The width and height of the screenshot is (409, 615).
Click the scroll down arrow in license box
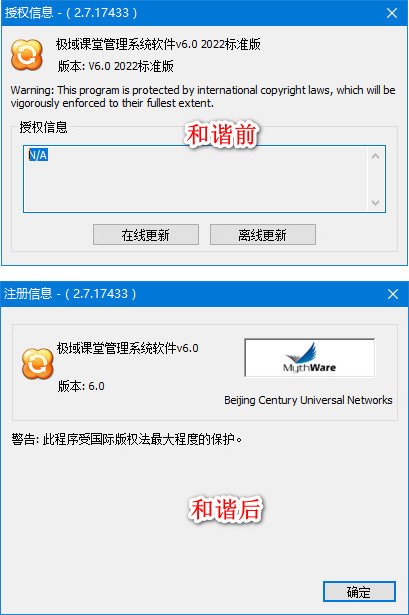pos(375,202)
